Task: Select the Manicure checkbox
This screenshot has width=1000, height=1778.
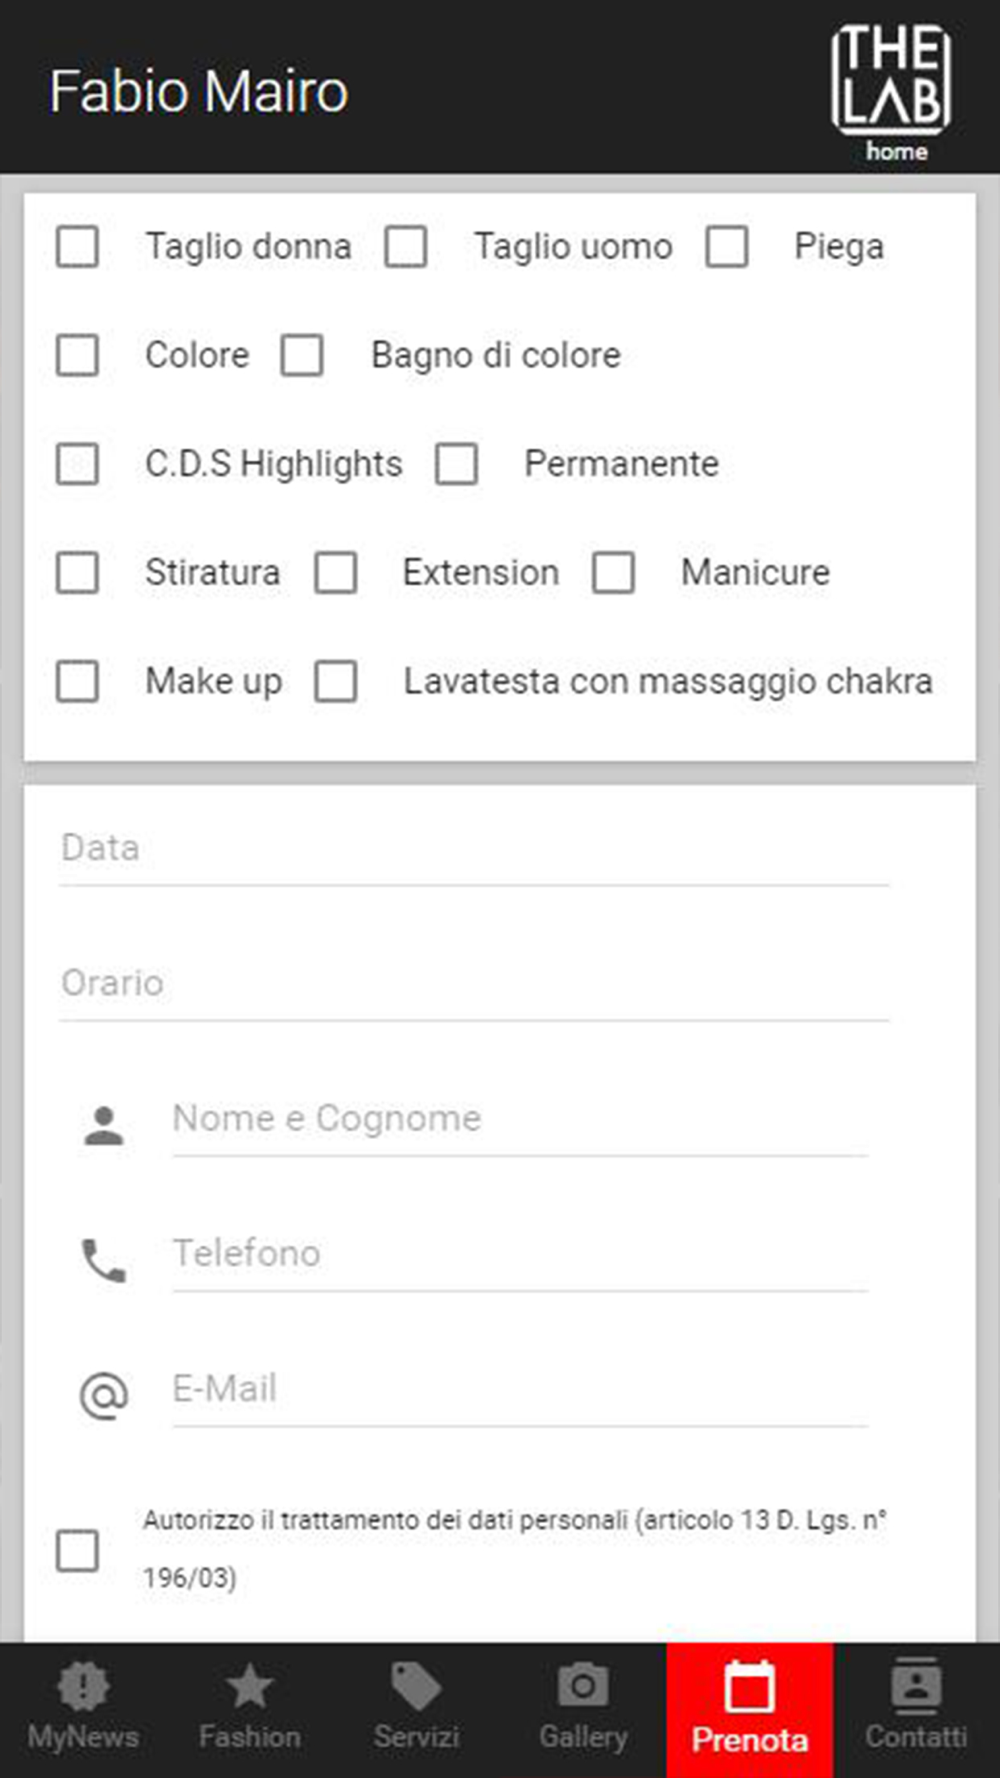Action: [x=613, y=573]
